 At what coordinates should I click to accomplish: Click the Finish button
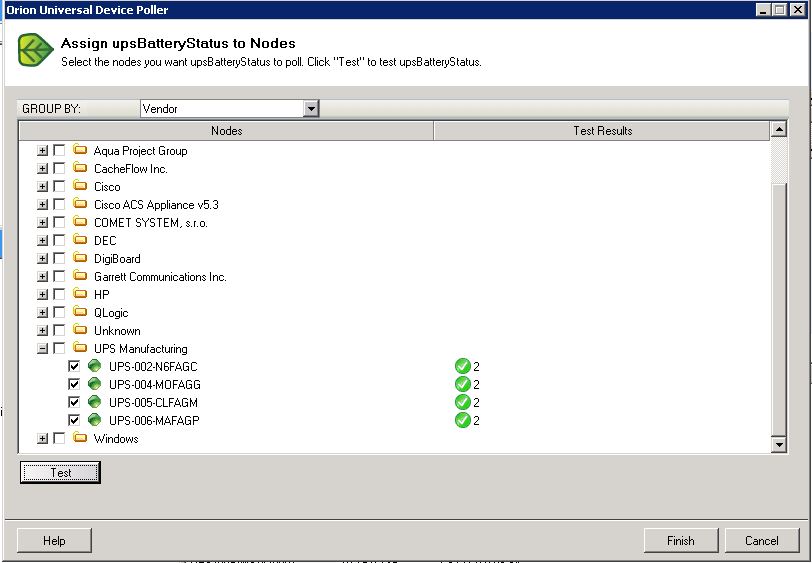click(x=680, y=541)
